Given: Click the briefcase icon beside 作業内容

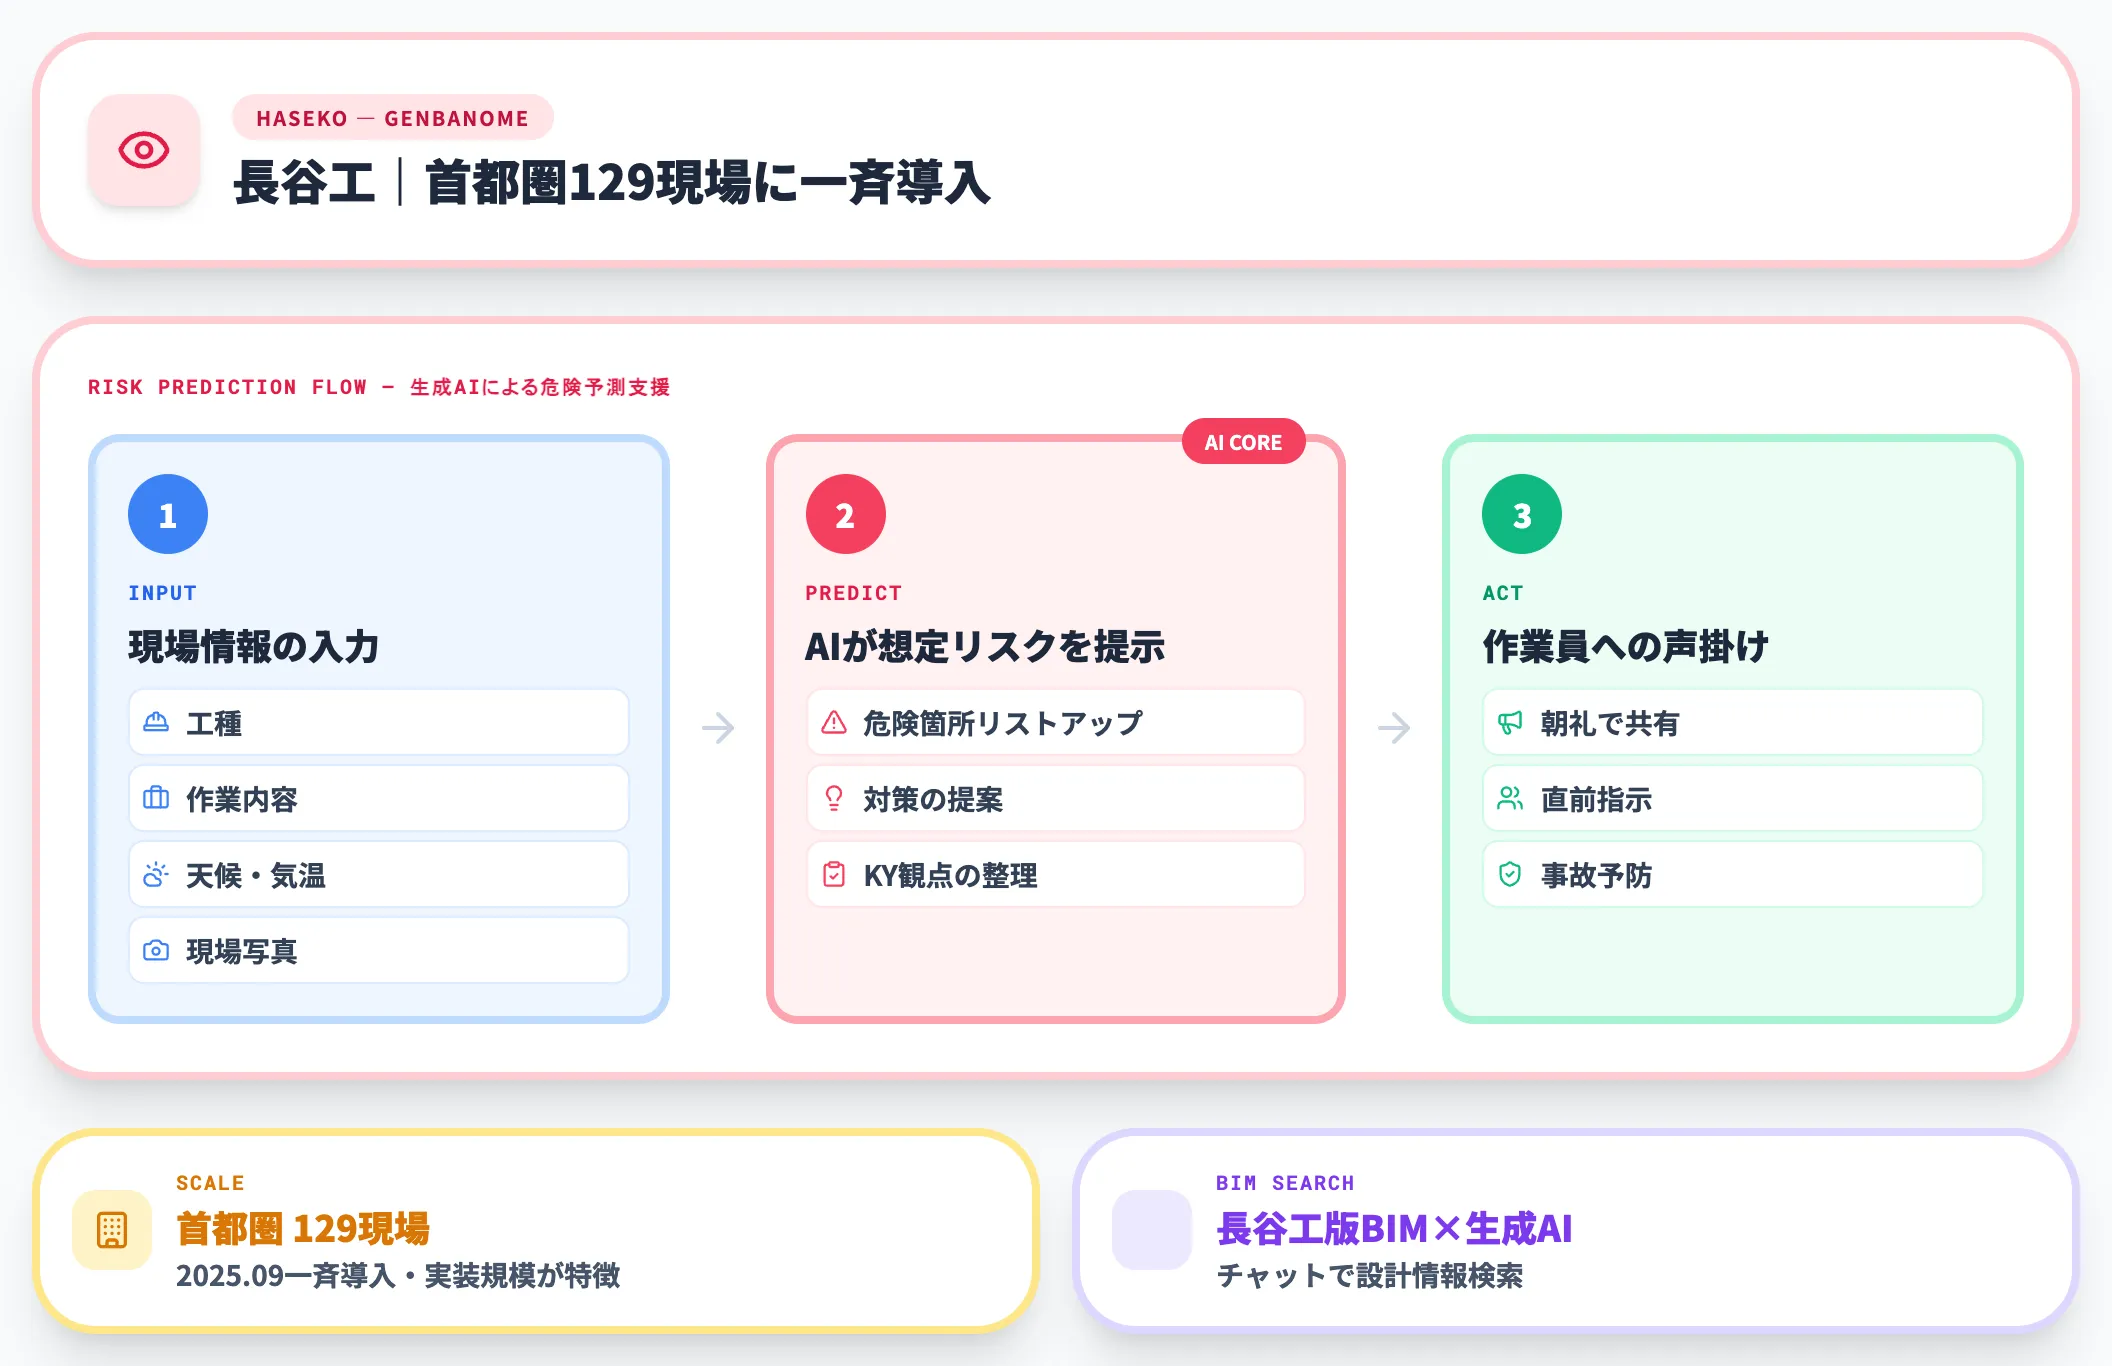Looking at the screenshot, I should coord(156,798).
